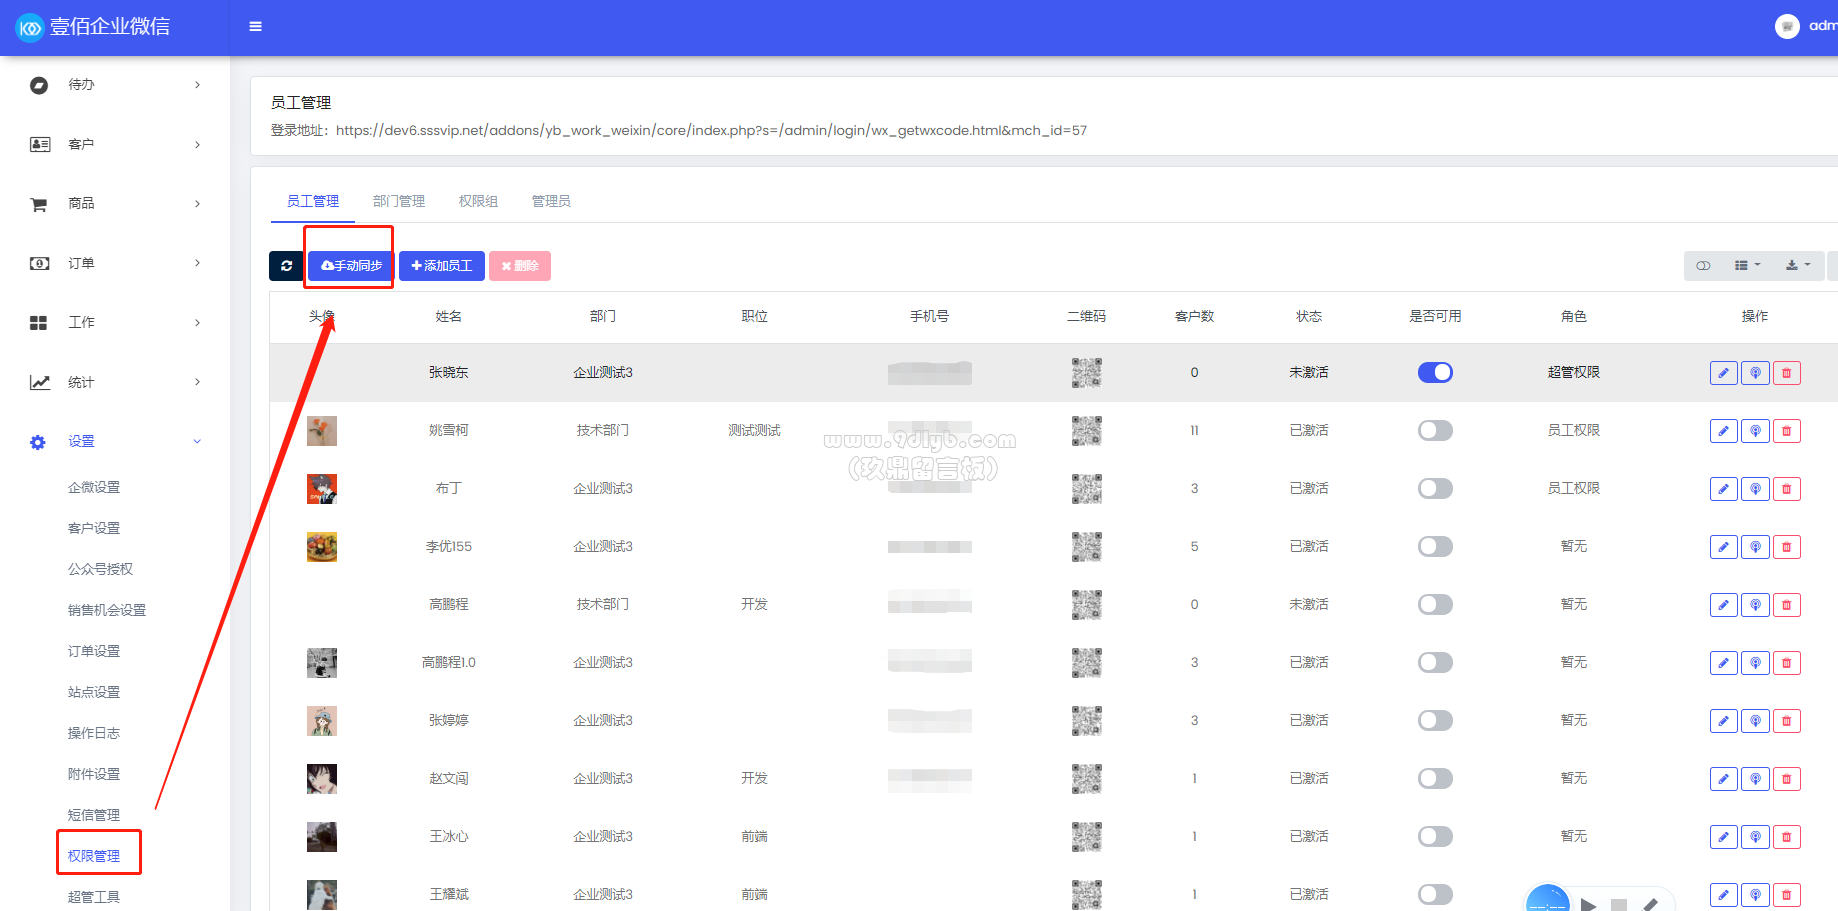Select the 员工管理 tab
The width and height of the screenshot is (1838, 911).
(x=313, y=201)
